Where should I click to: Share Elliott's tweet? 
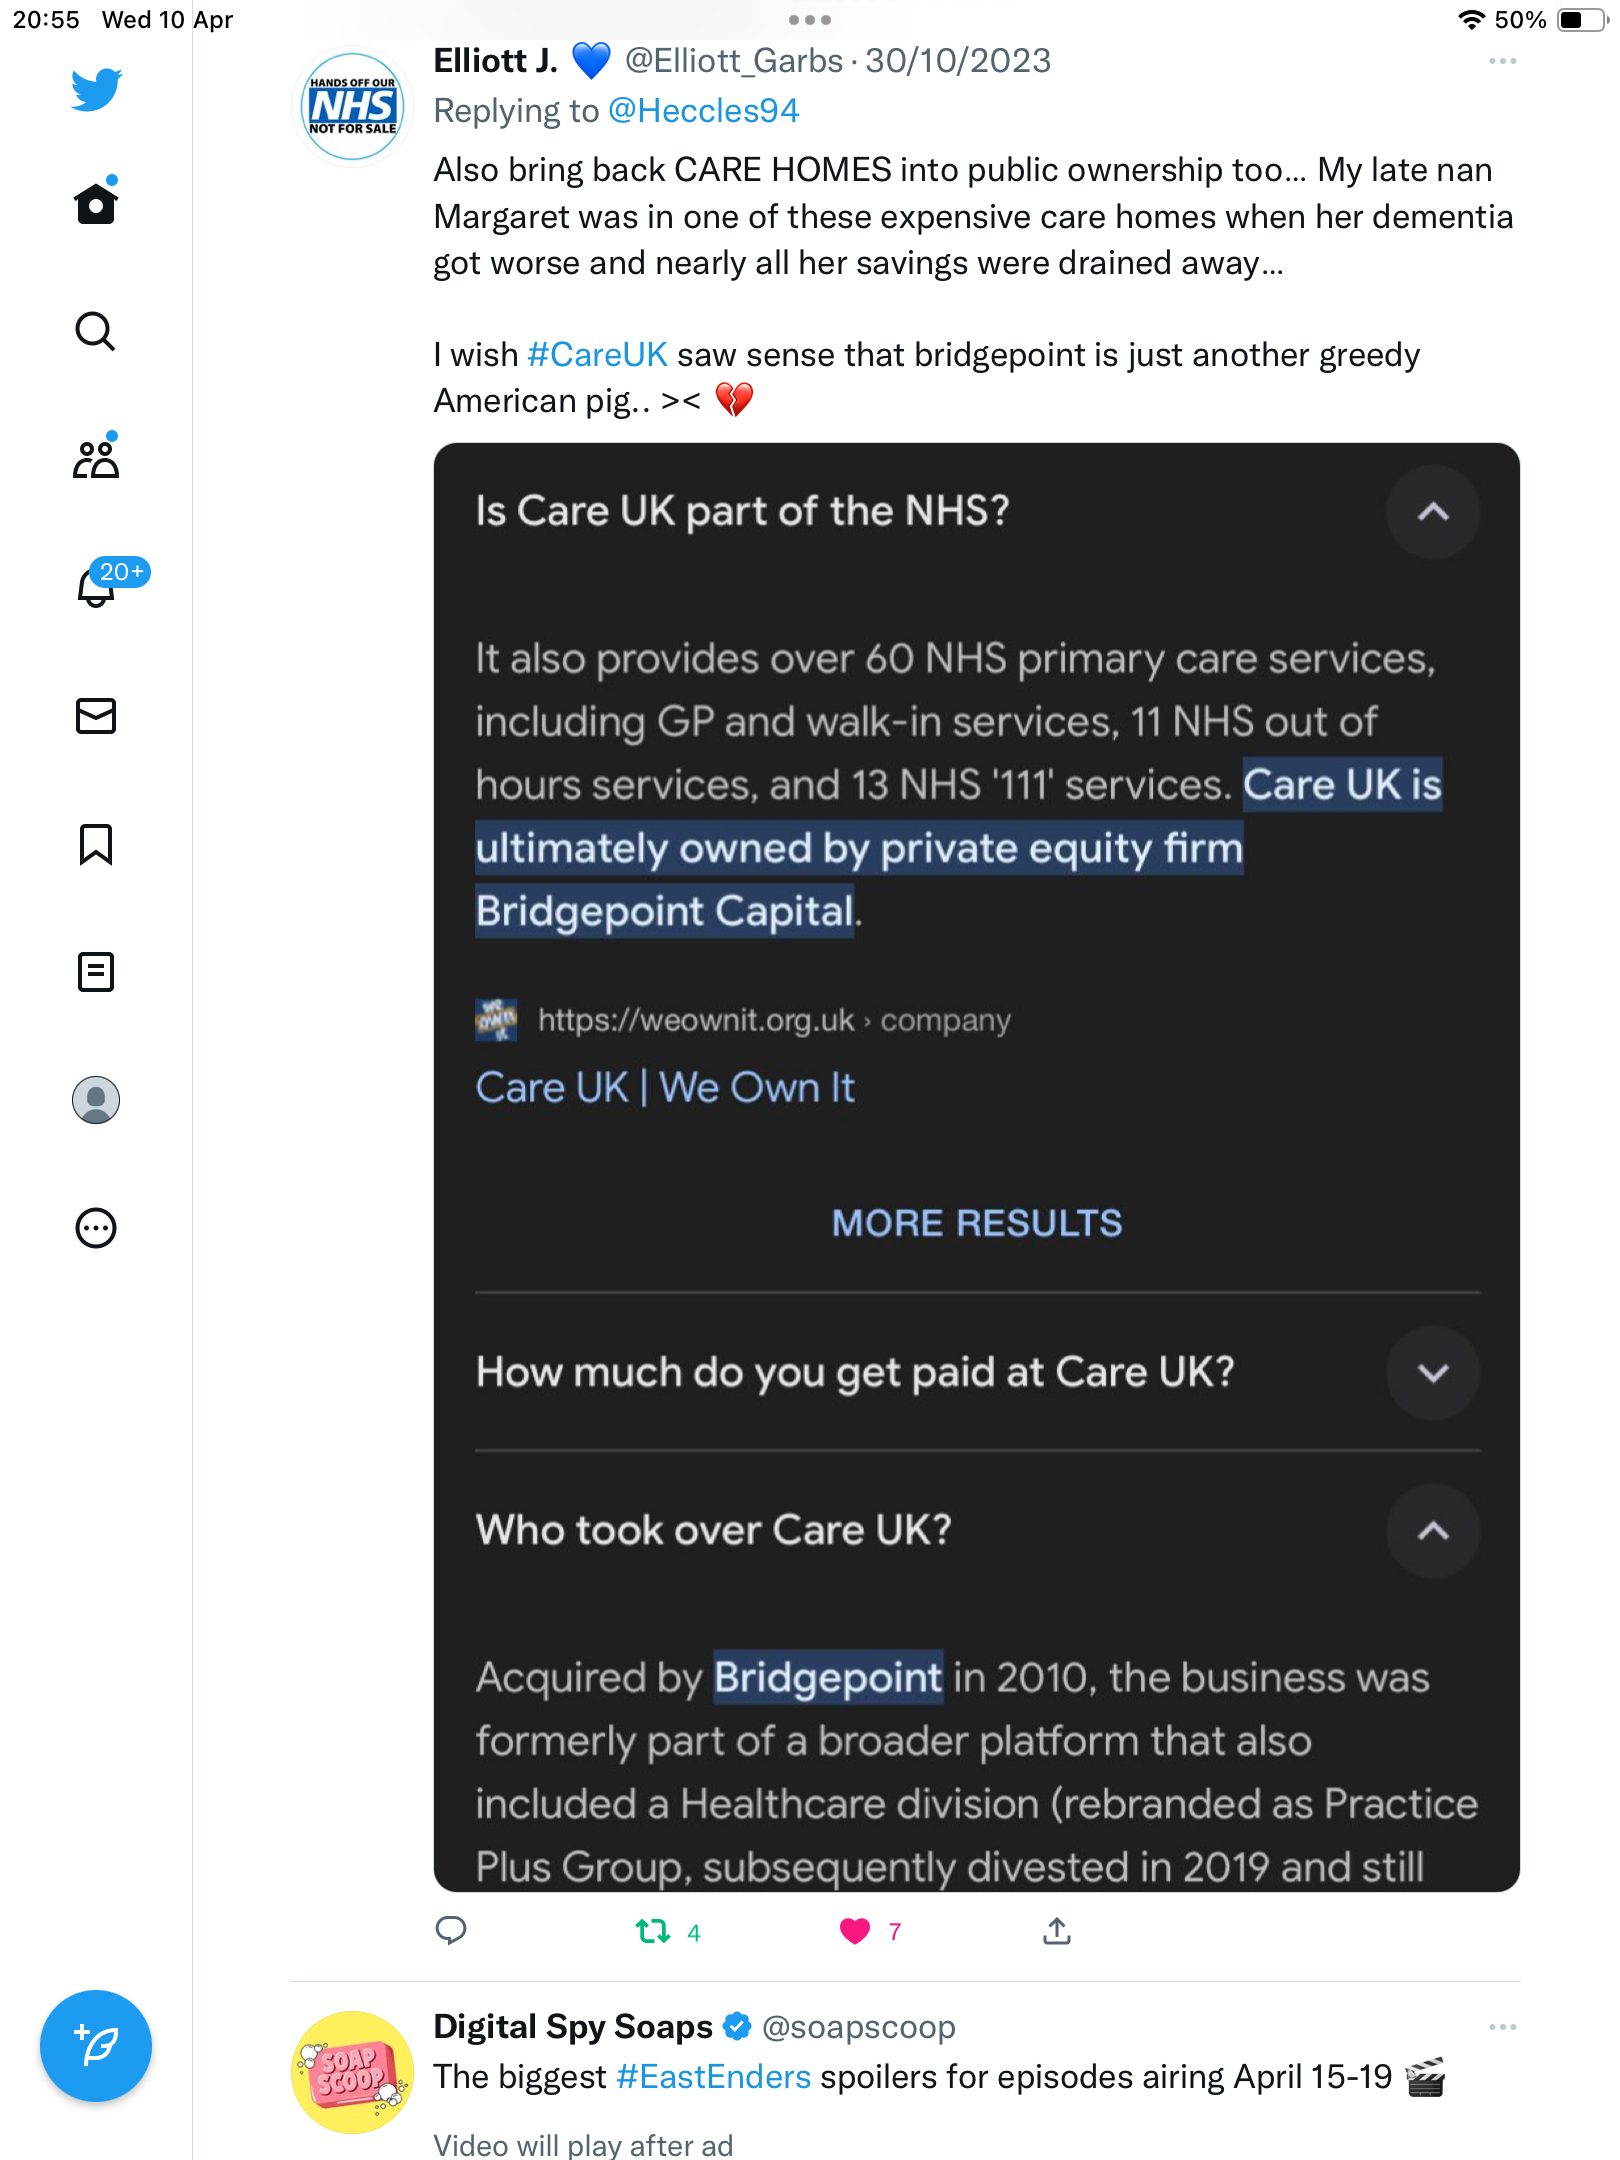coord(1057,1931)
